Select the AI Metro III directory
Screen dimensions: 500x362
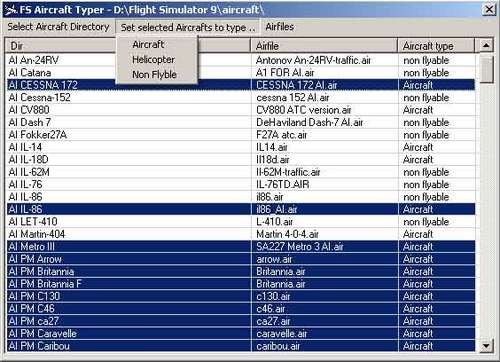pyautogui.click(x=31, y=247)
